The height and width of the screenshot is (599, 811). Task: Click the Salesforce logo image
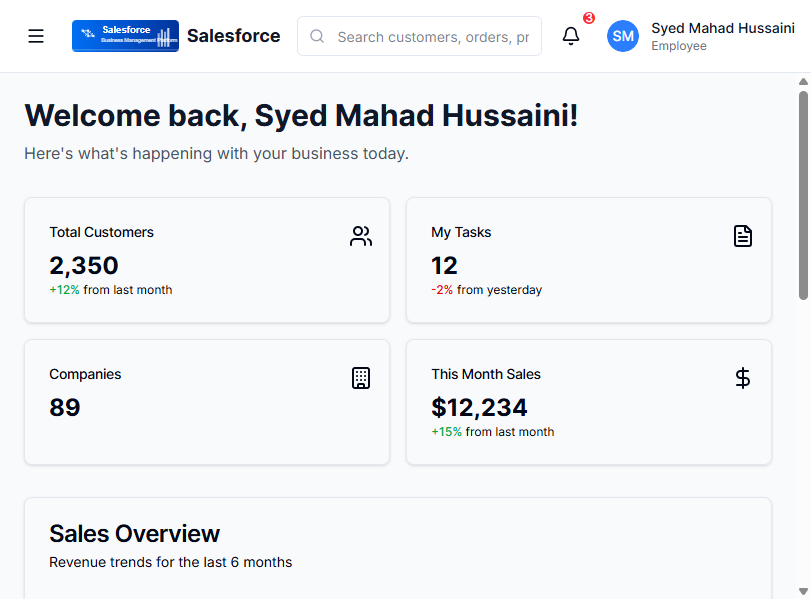(x=125, y=36)
